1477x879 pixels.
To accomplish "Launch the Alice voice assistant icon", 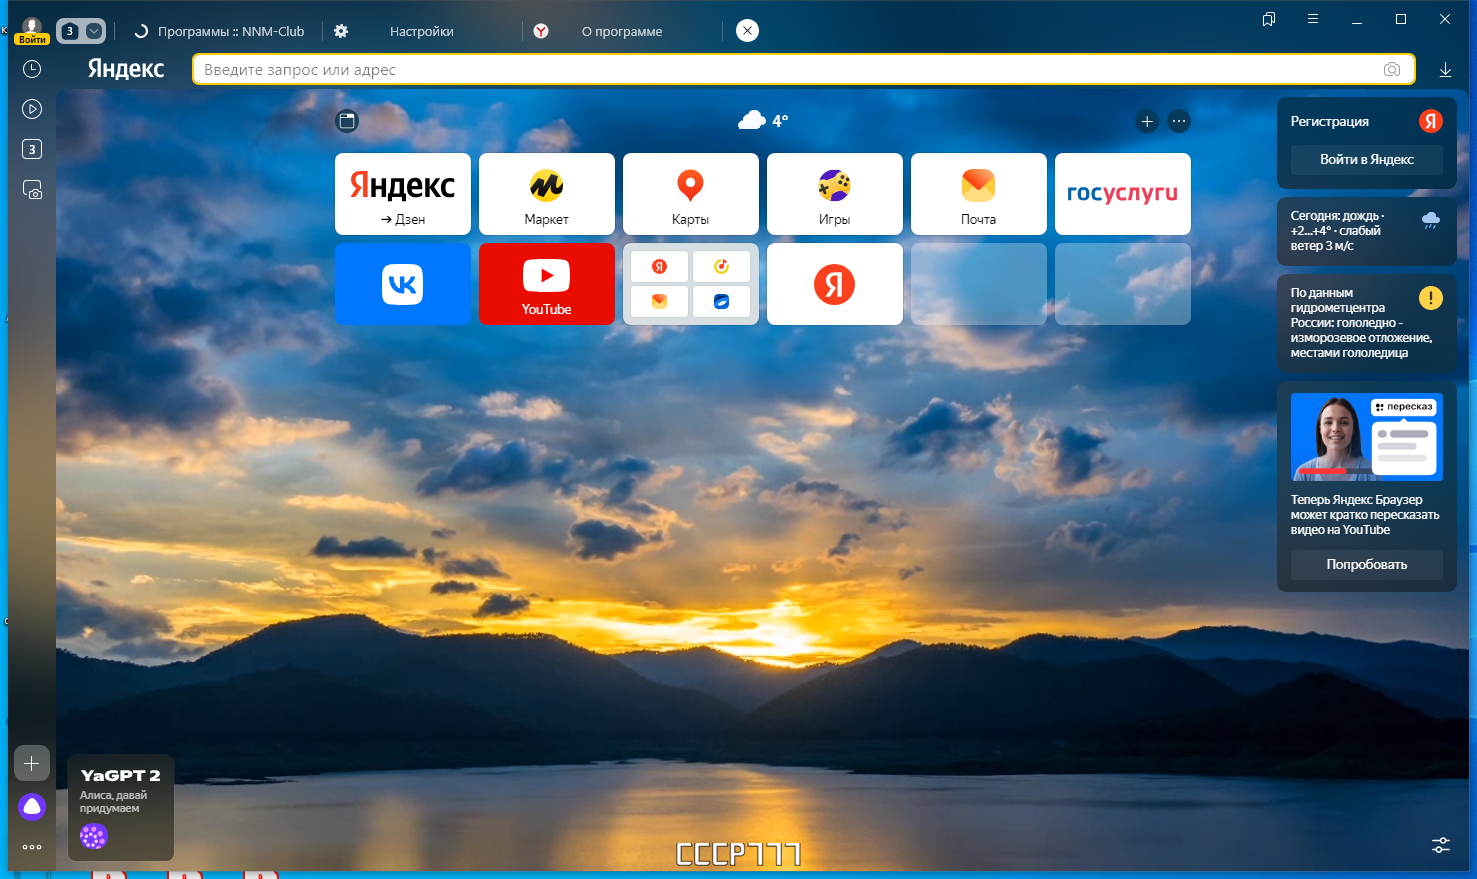I will 32,807.
